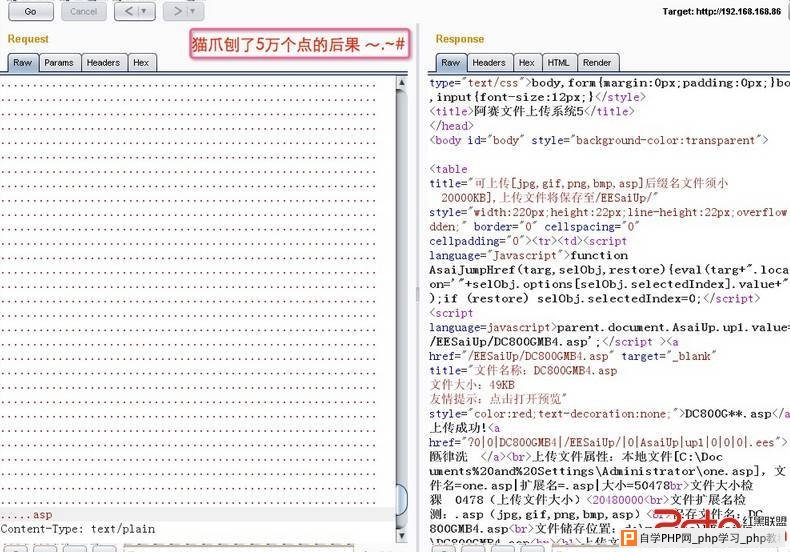
Task: Click the '<body id="body"' line
Action: (x=599, y=140)
